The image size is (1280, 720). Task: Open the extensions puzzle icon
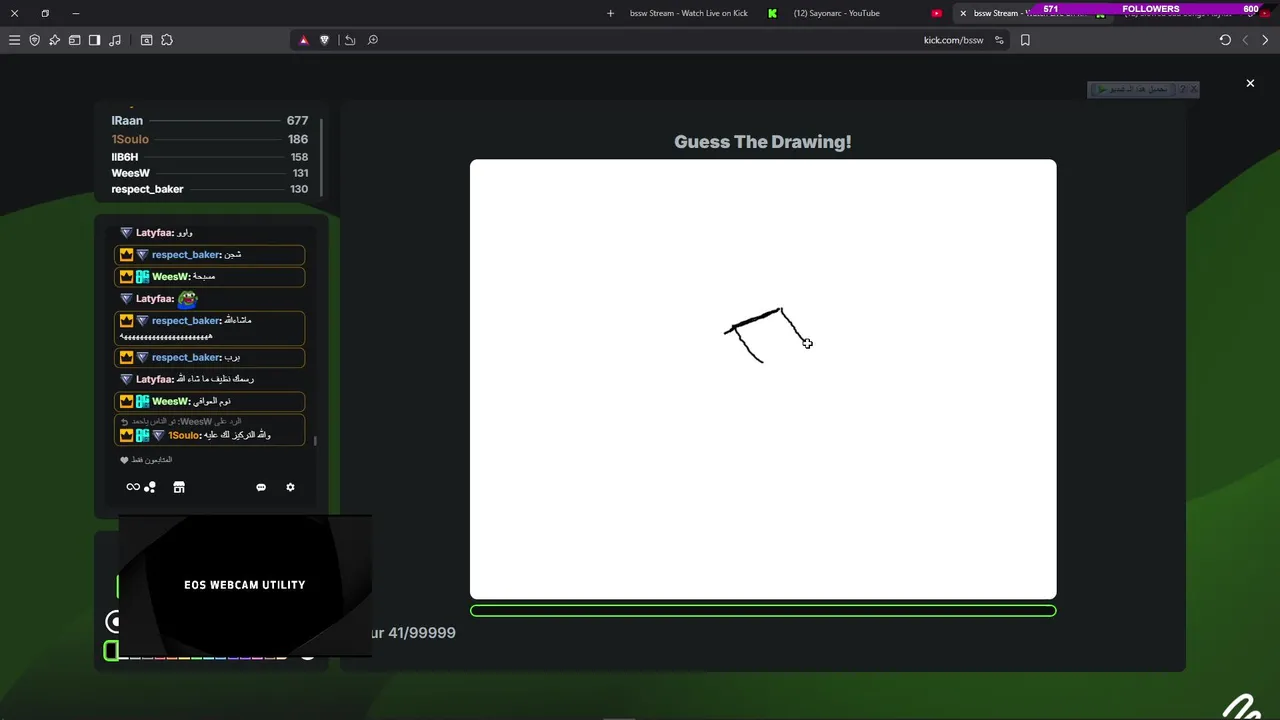(167, 40)
